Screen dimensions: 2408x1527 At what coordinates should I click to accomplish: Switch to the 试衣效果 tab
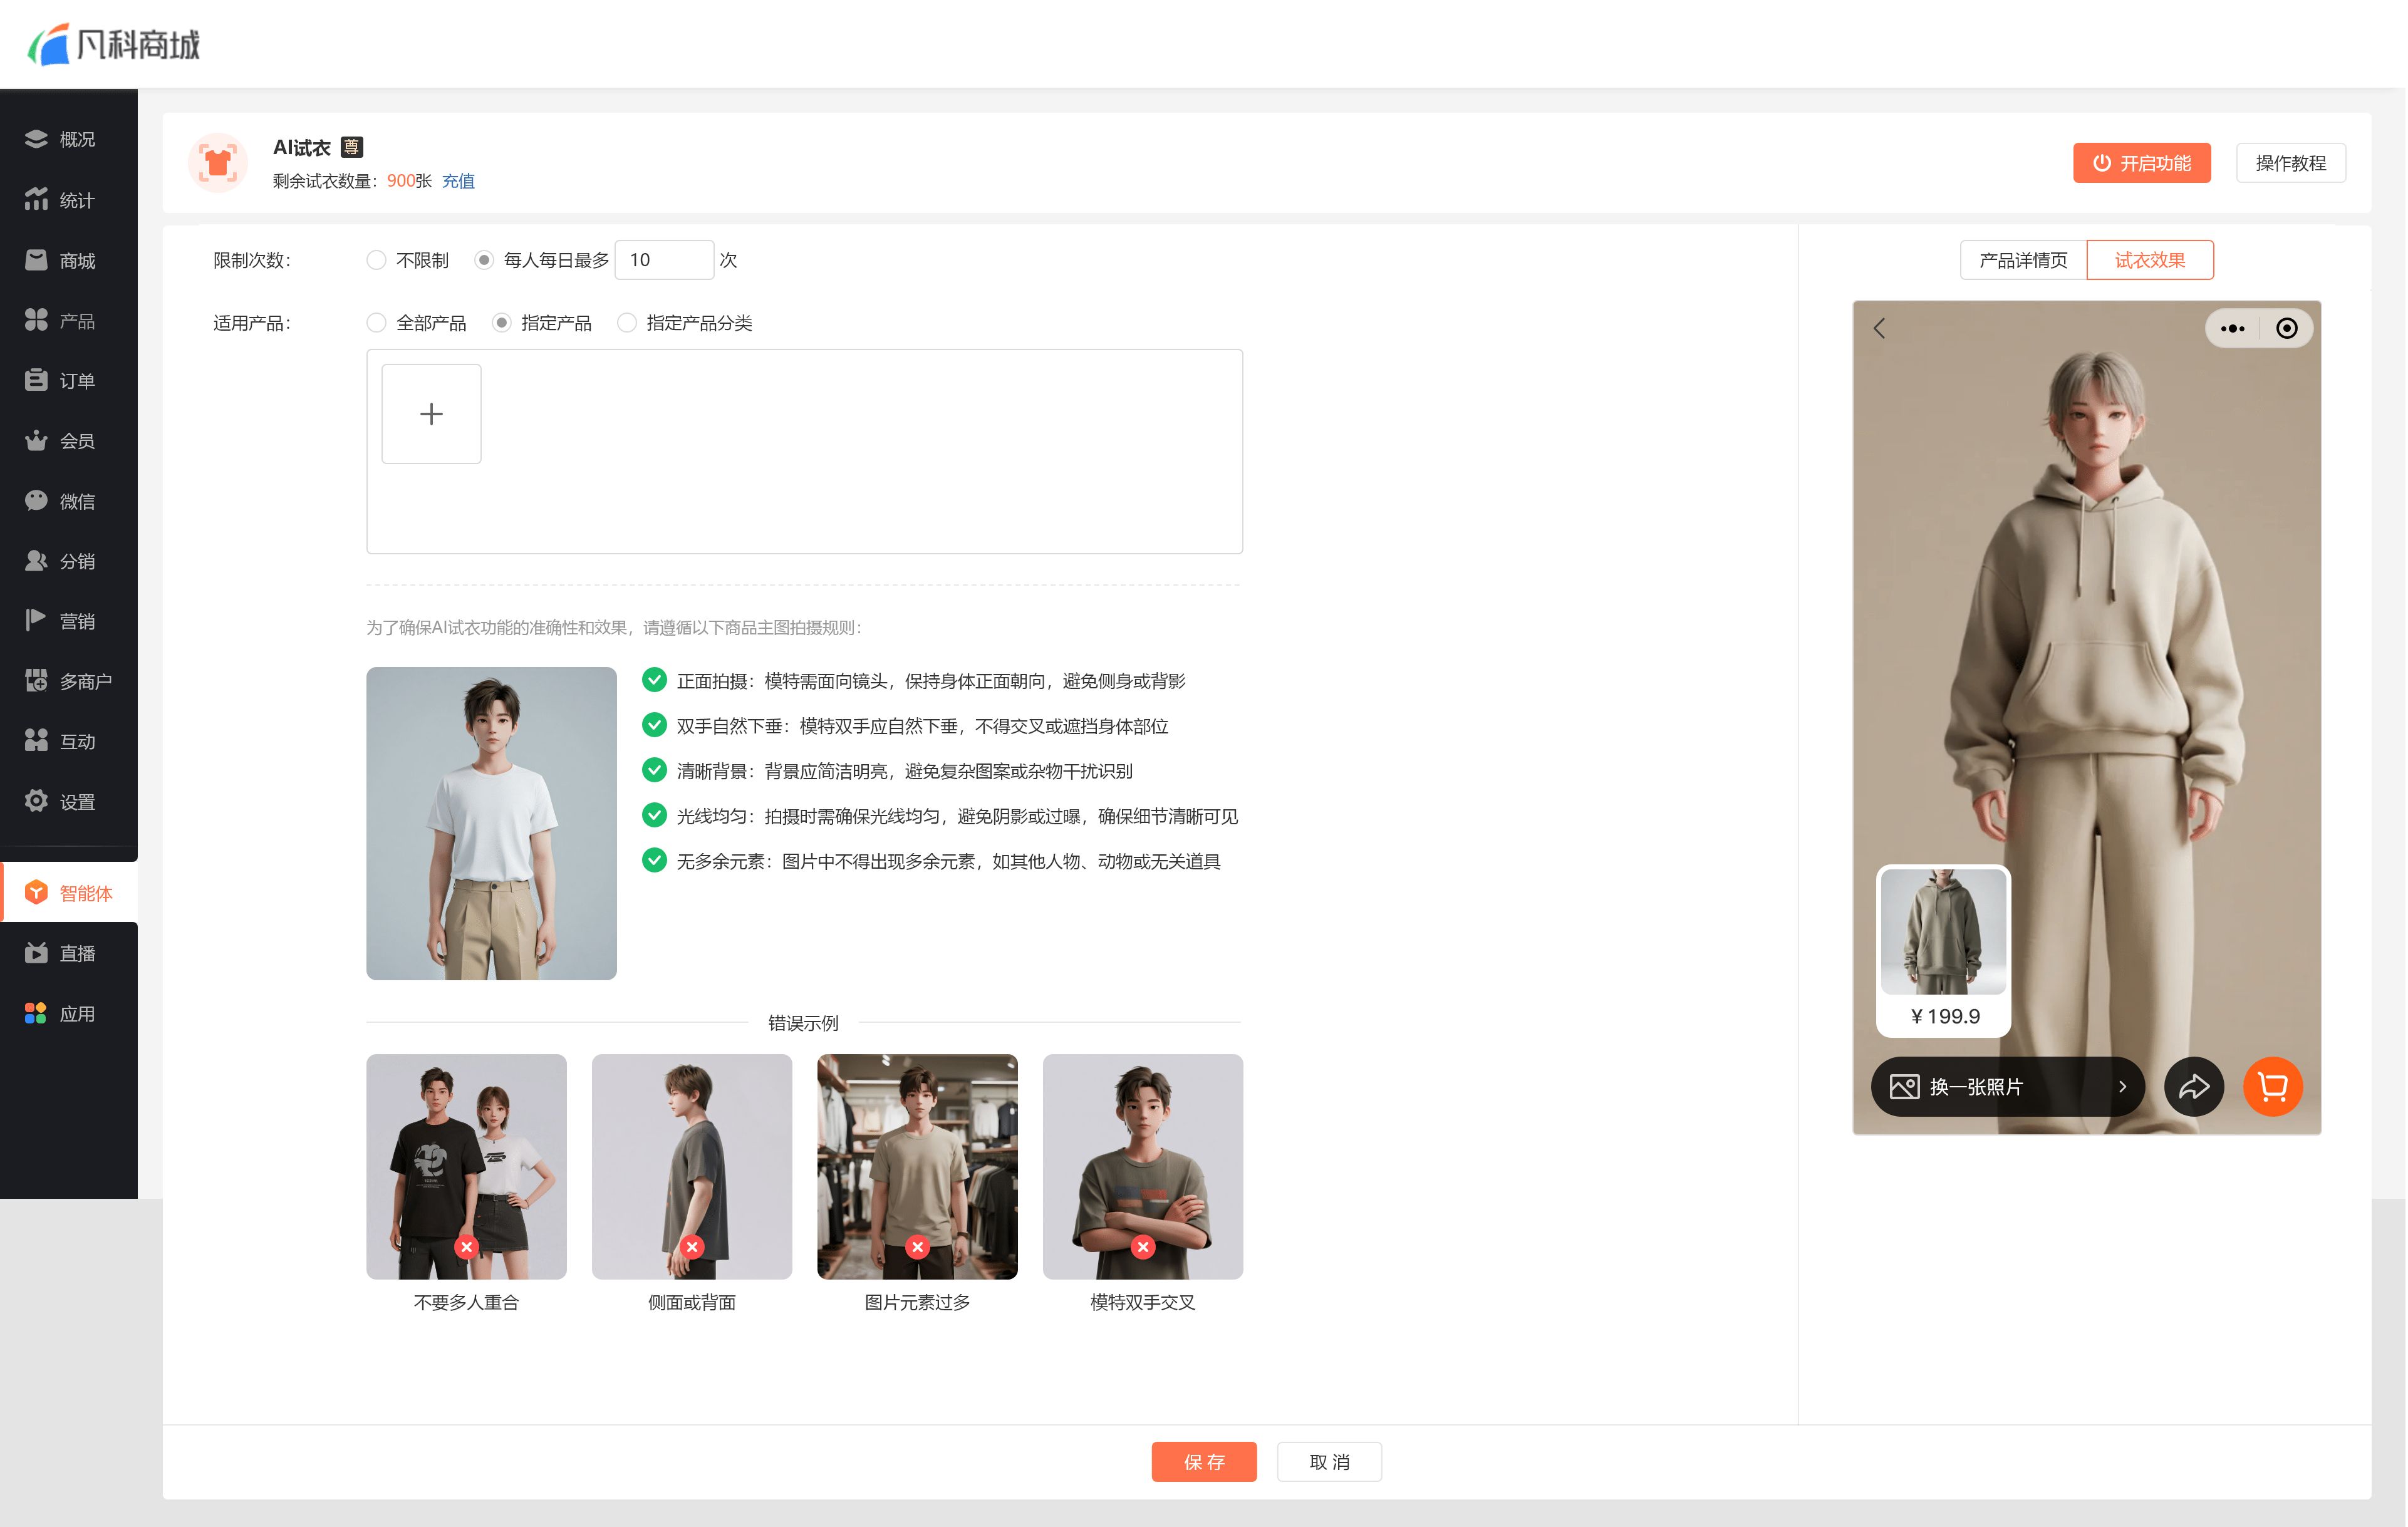[2149, 260]
